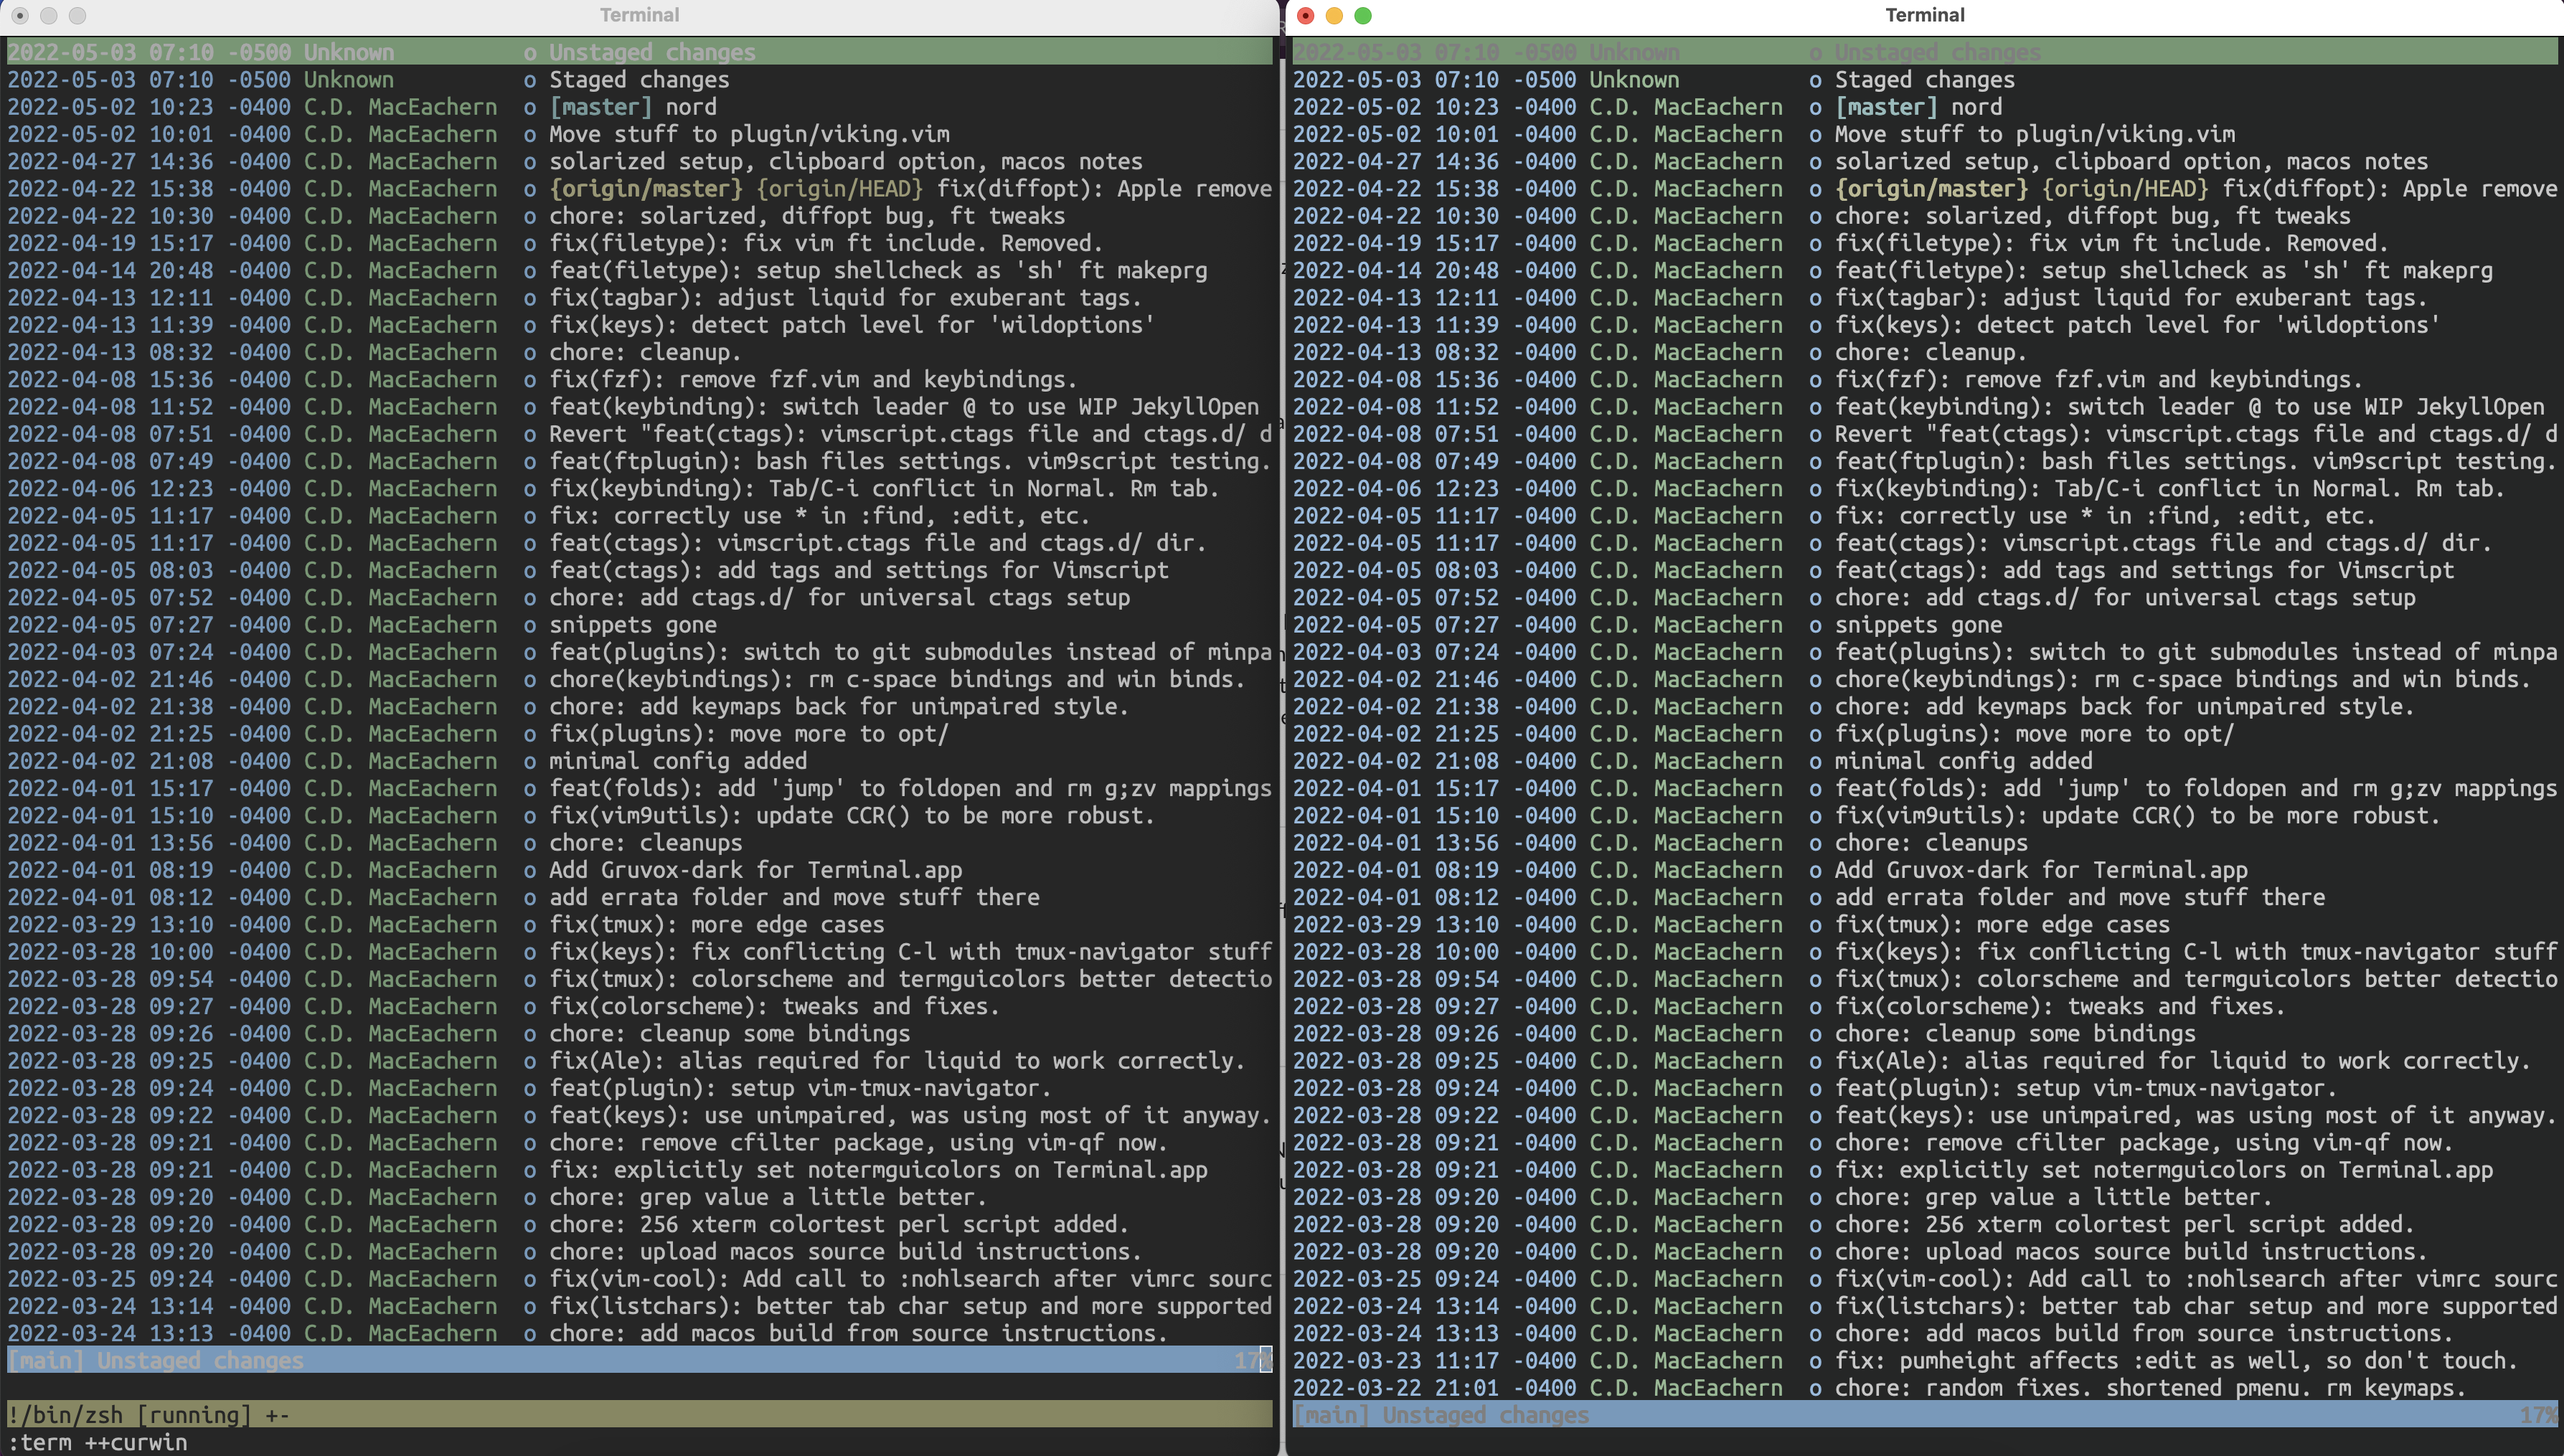The height and width of the screenshot is (1456, 2564).
Task: Zoom the right Terminal window with green button
Action: (x=1363, y=15)
